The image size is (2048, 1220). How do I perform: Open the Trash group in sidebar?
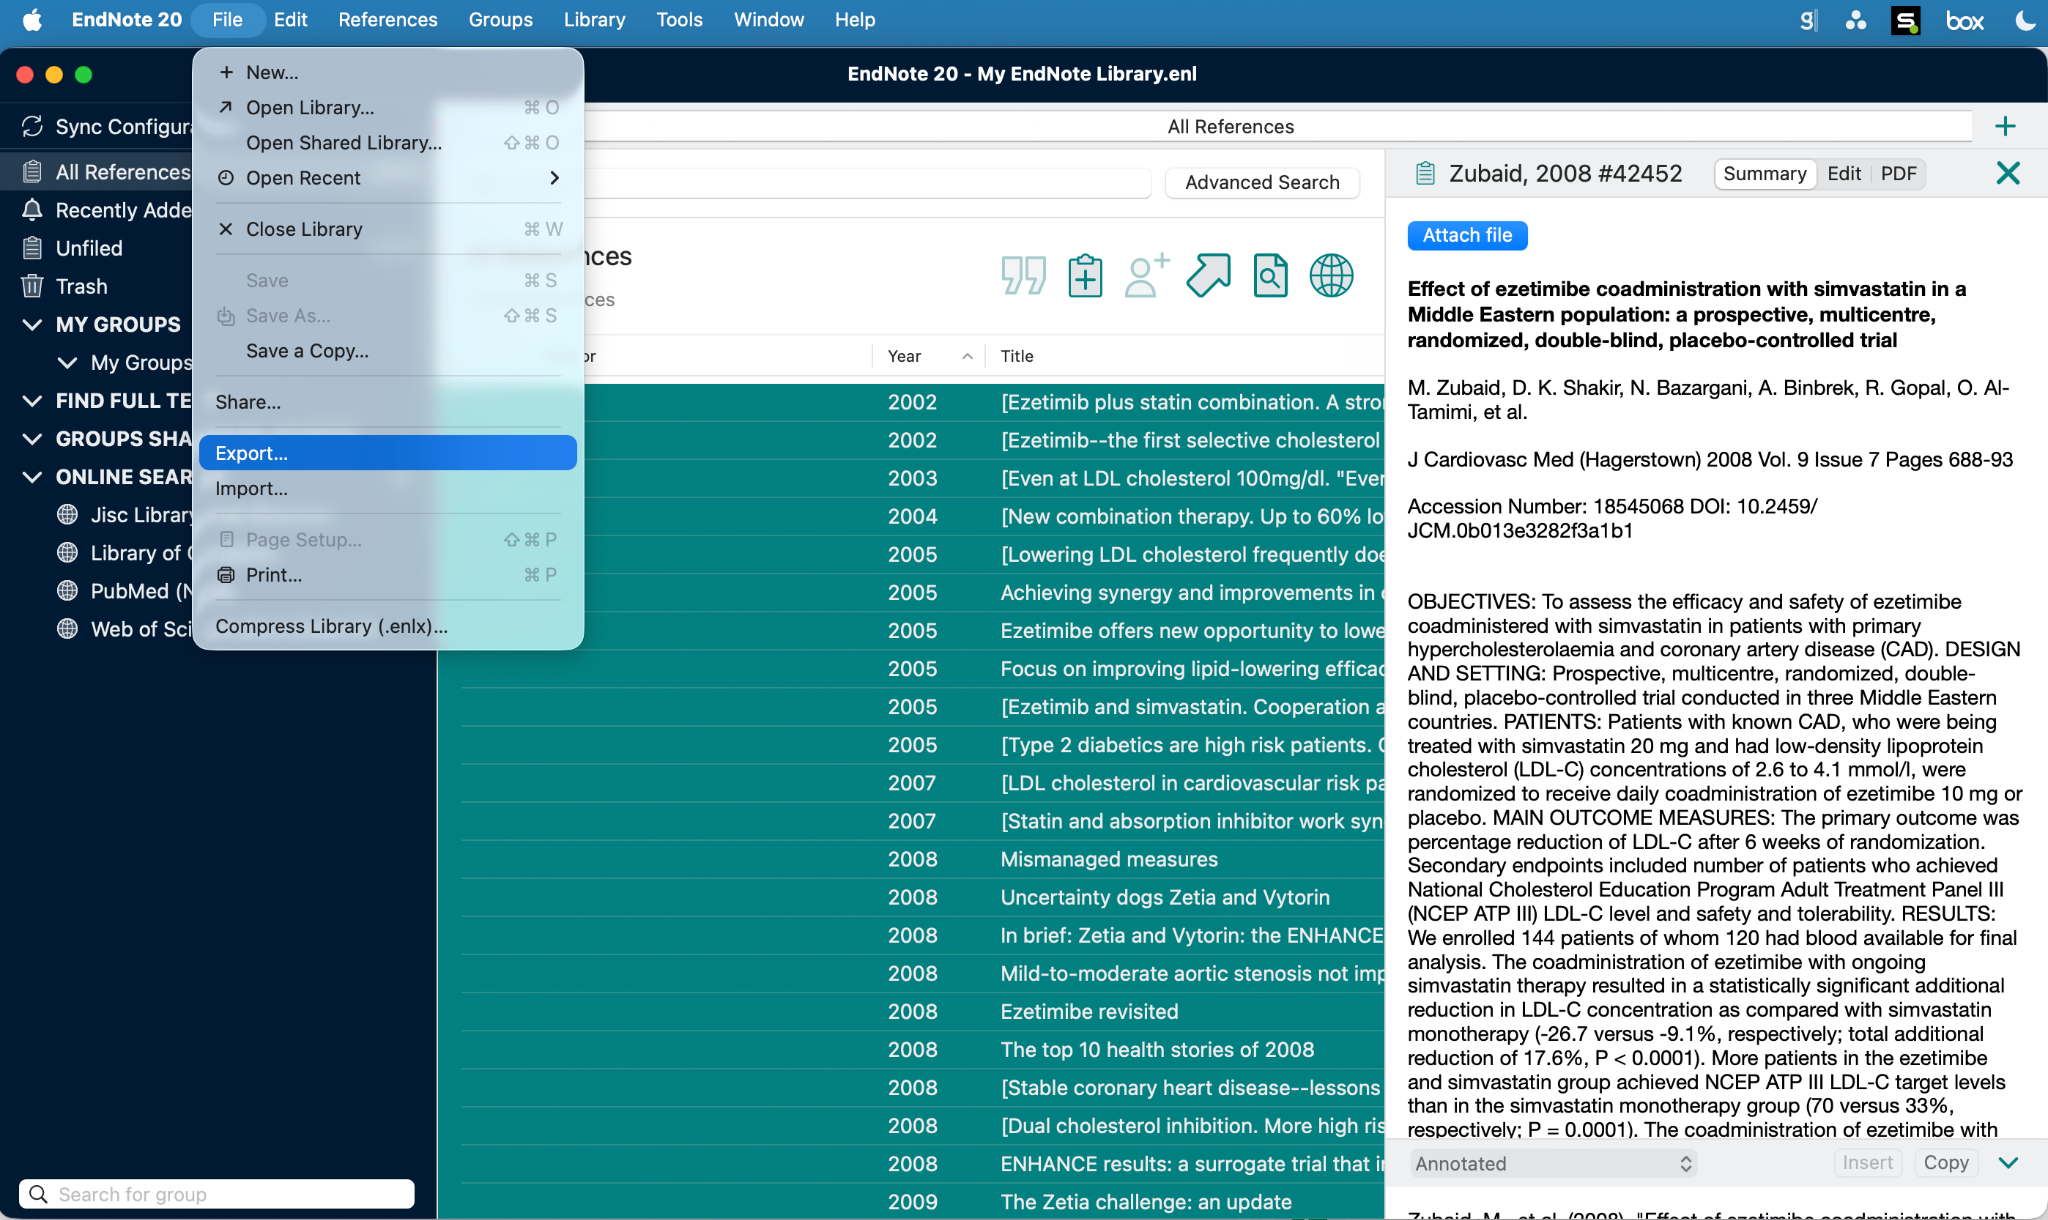click(81, 287)
